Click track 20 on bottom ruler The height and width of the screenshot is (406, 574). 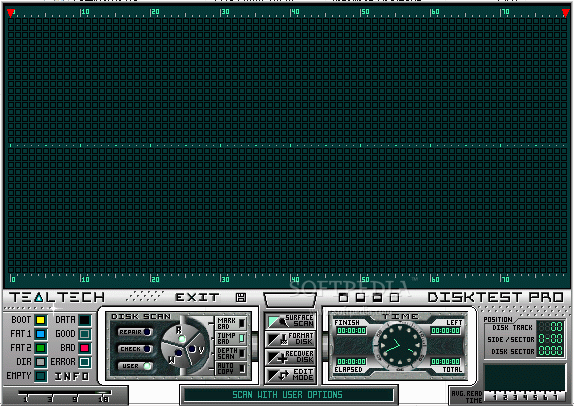155,279
